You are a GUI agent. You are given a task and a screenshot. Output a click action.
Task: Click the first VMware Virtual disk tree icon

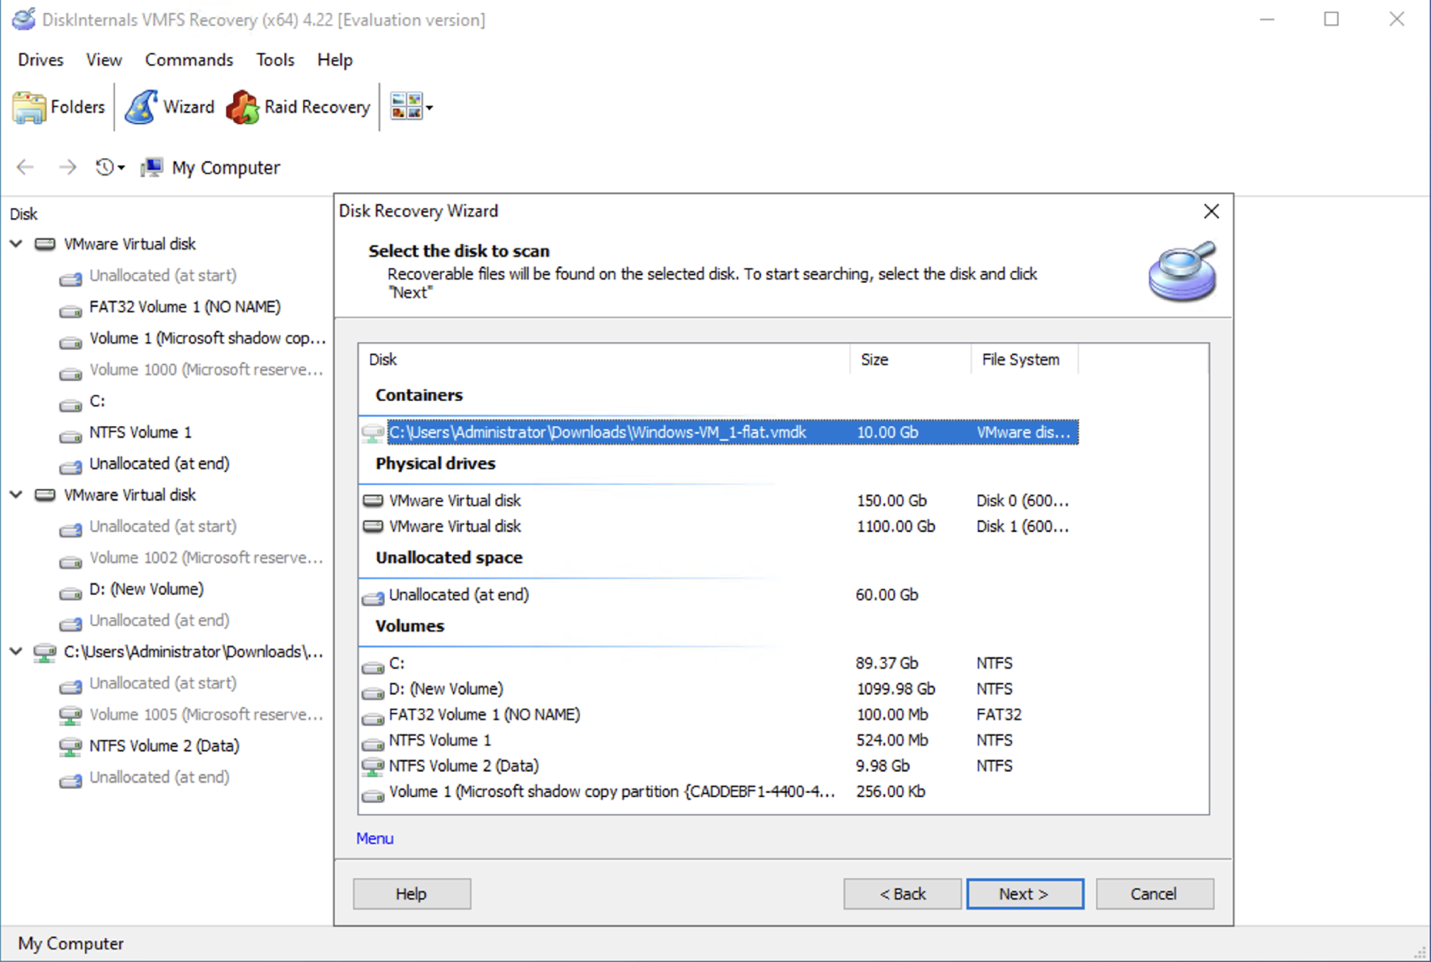tap(45, 244)
